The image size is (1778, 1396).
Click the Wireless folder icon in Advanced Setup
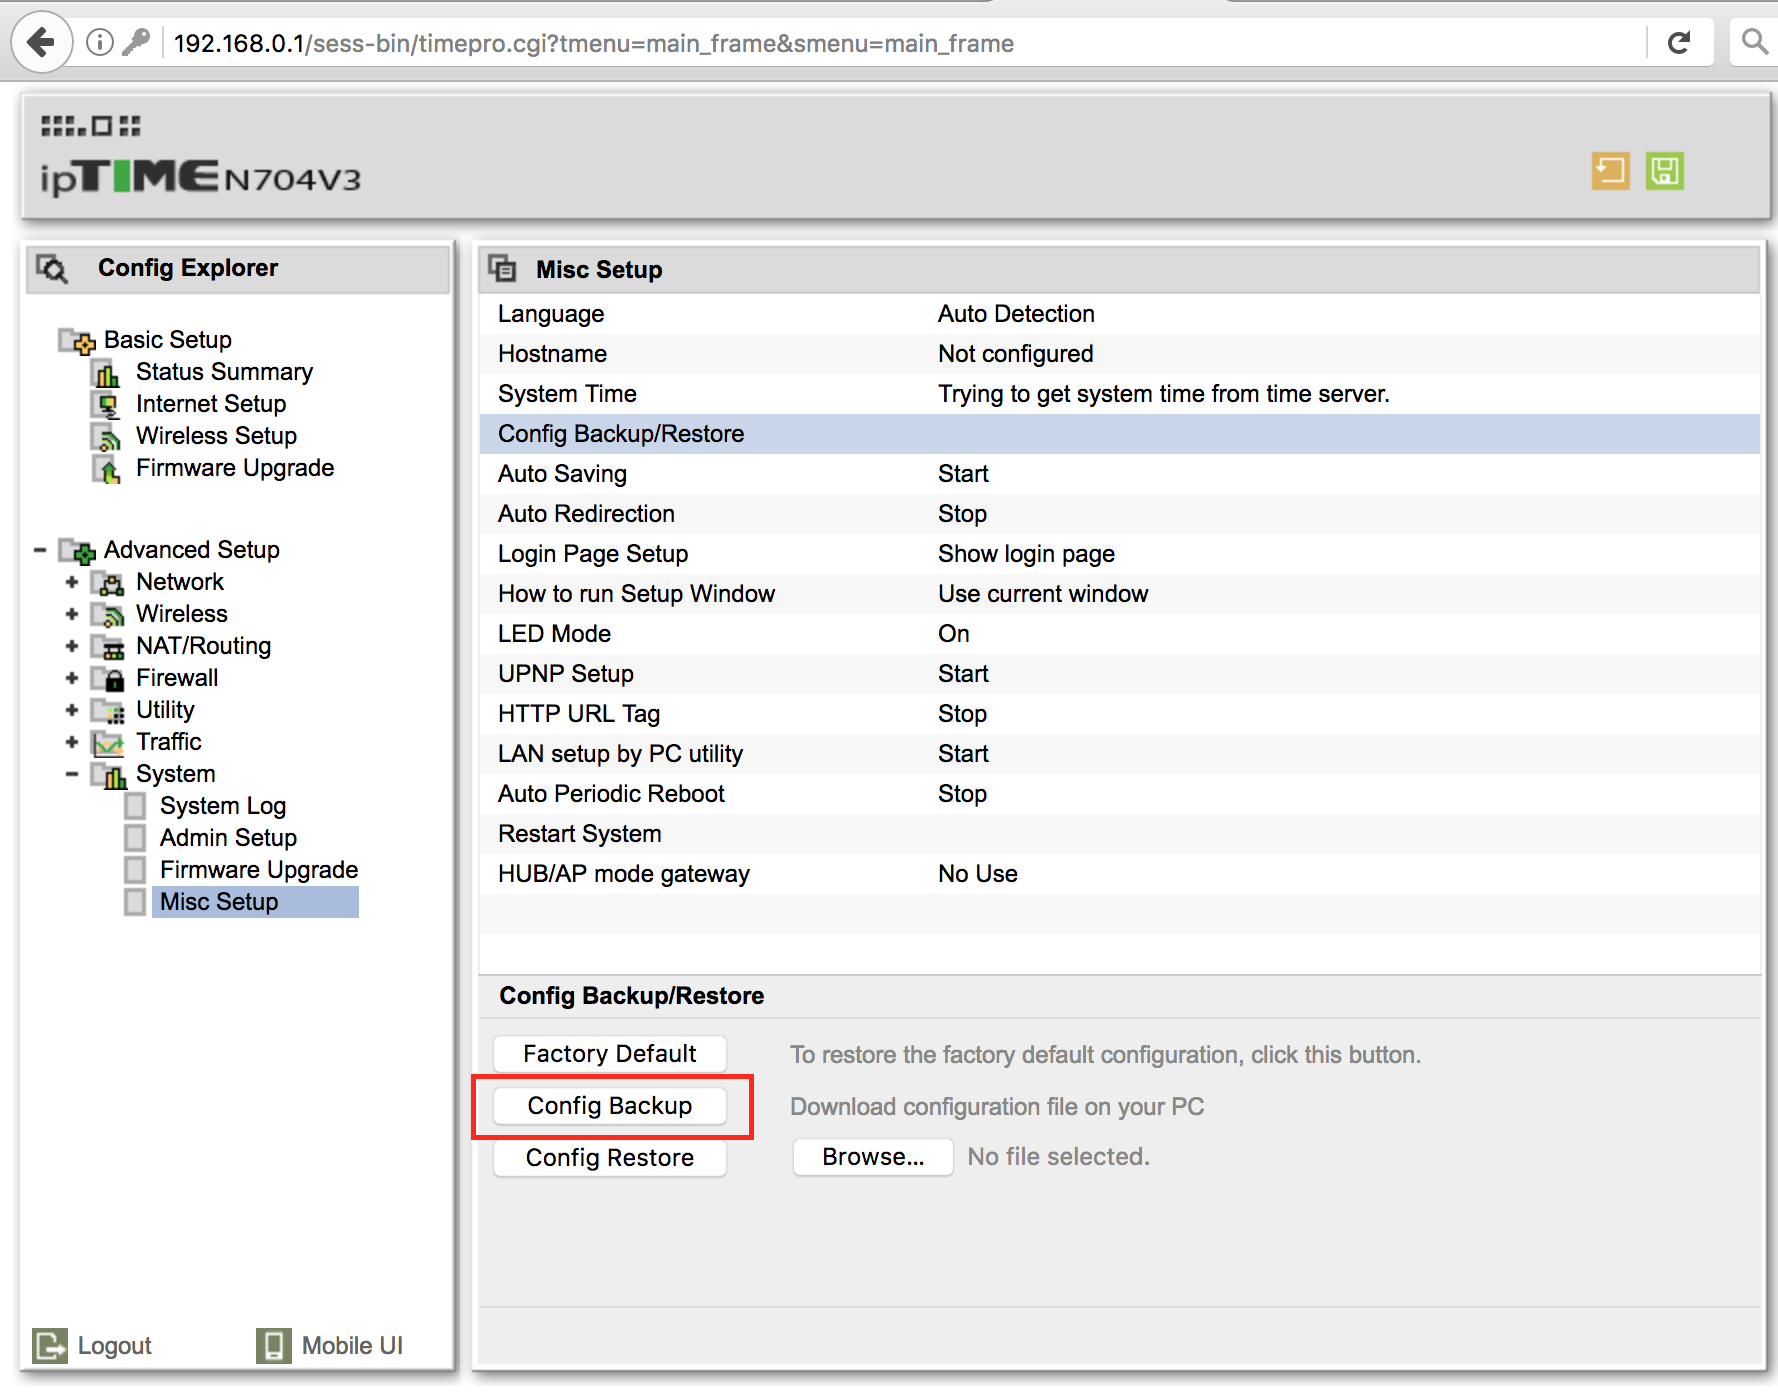[107, 615]
